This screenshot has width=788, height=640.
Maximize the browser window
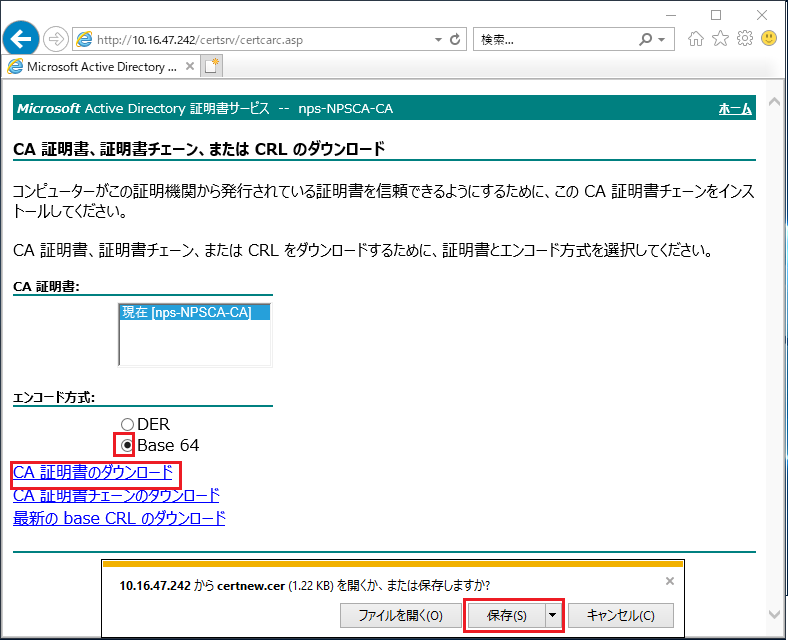click(716, 15)
